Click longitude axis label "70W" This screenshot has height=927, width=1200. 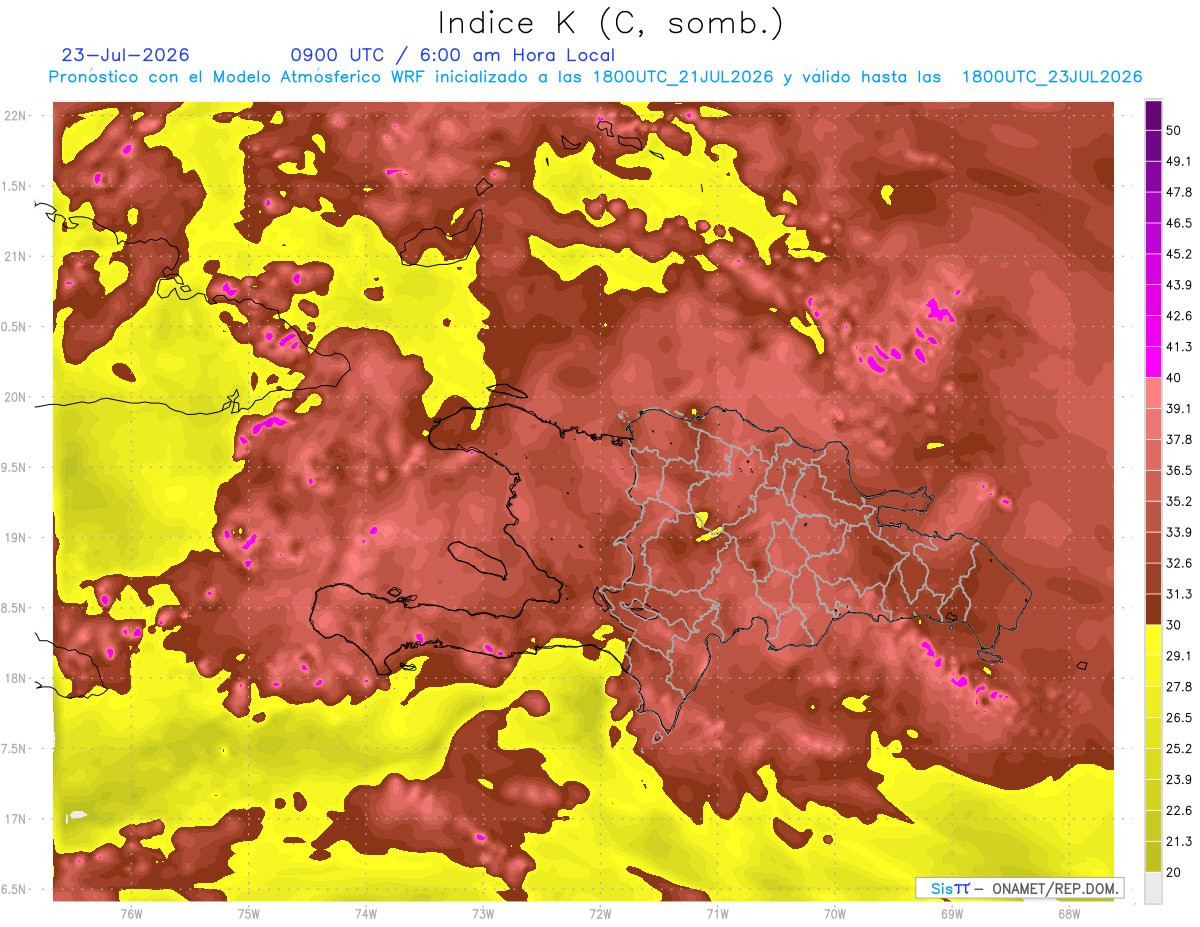tap(834, 914)
